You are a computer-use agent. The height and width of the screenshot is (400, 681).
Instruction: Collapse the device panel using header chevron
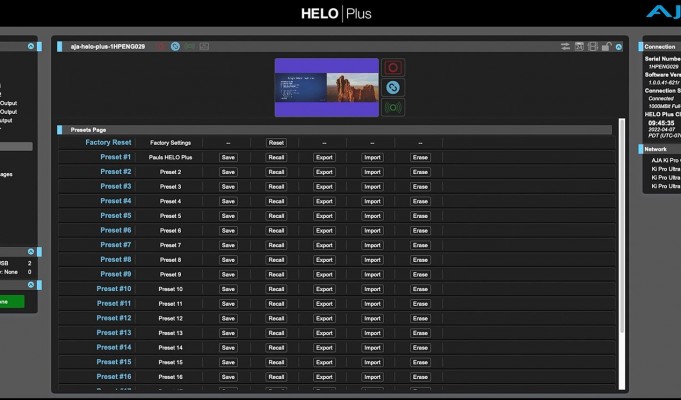point(618,47)
